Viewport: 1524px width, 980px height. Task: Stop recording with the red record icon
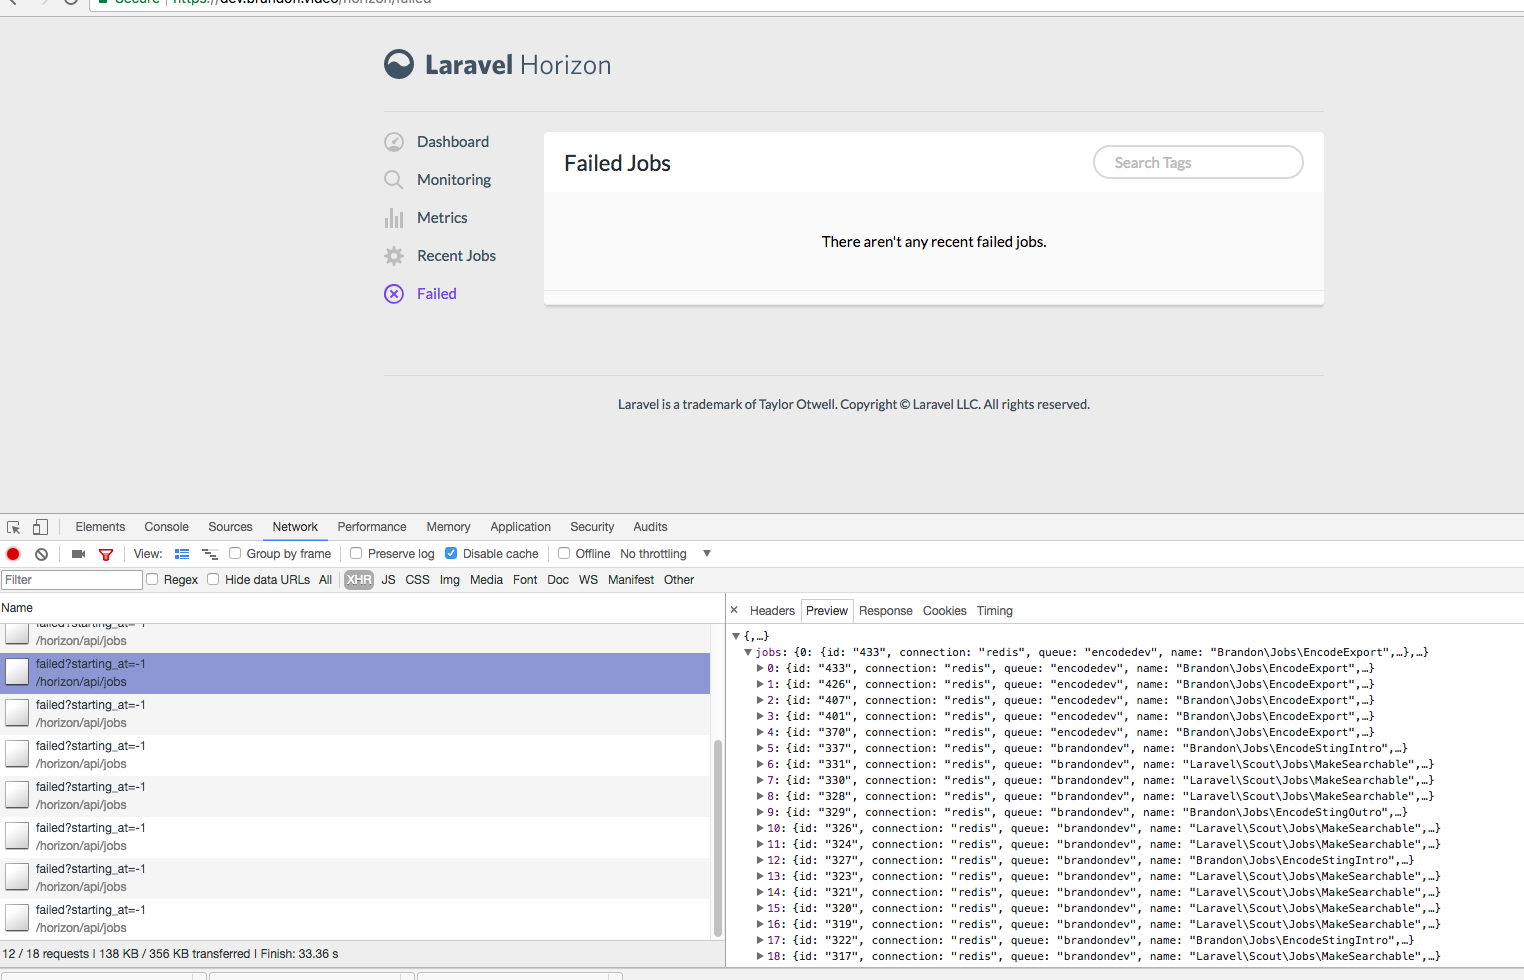click(x=12, y=553)
